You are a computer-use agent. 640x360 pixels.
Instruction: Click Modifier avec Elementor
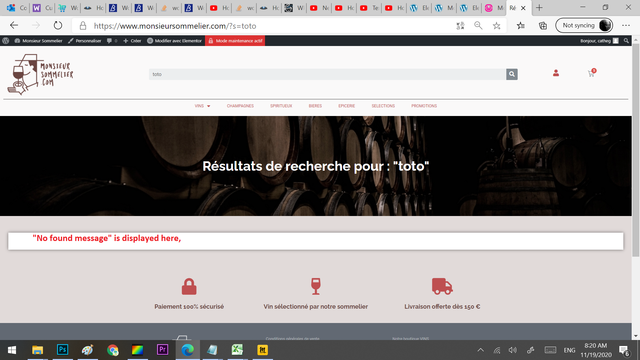pos(174,41)
